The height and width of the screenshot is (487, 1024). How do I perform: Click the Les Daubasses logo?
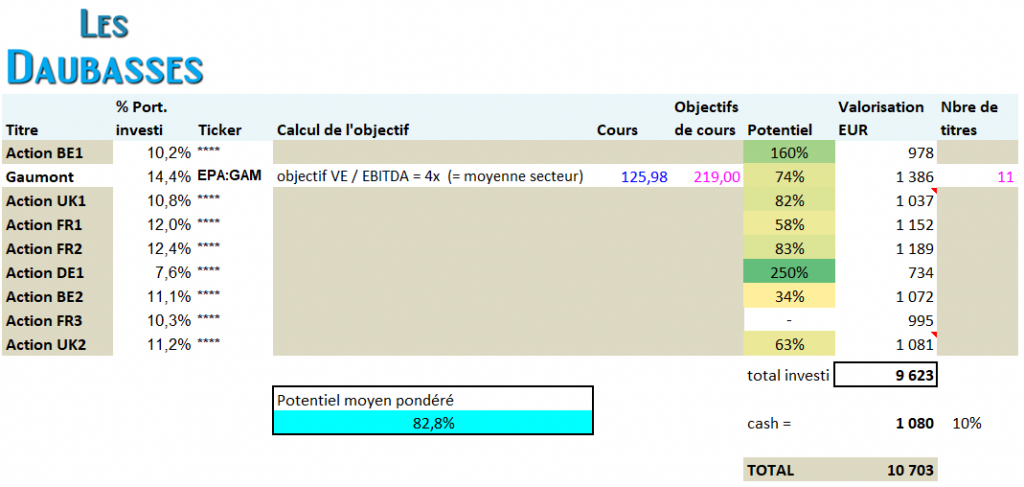coord(105,48)
